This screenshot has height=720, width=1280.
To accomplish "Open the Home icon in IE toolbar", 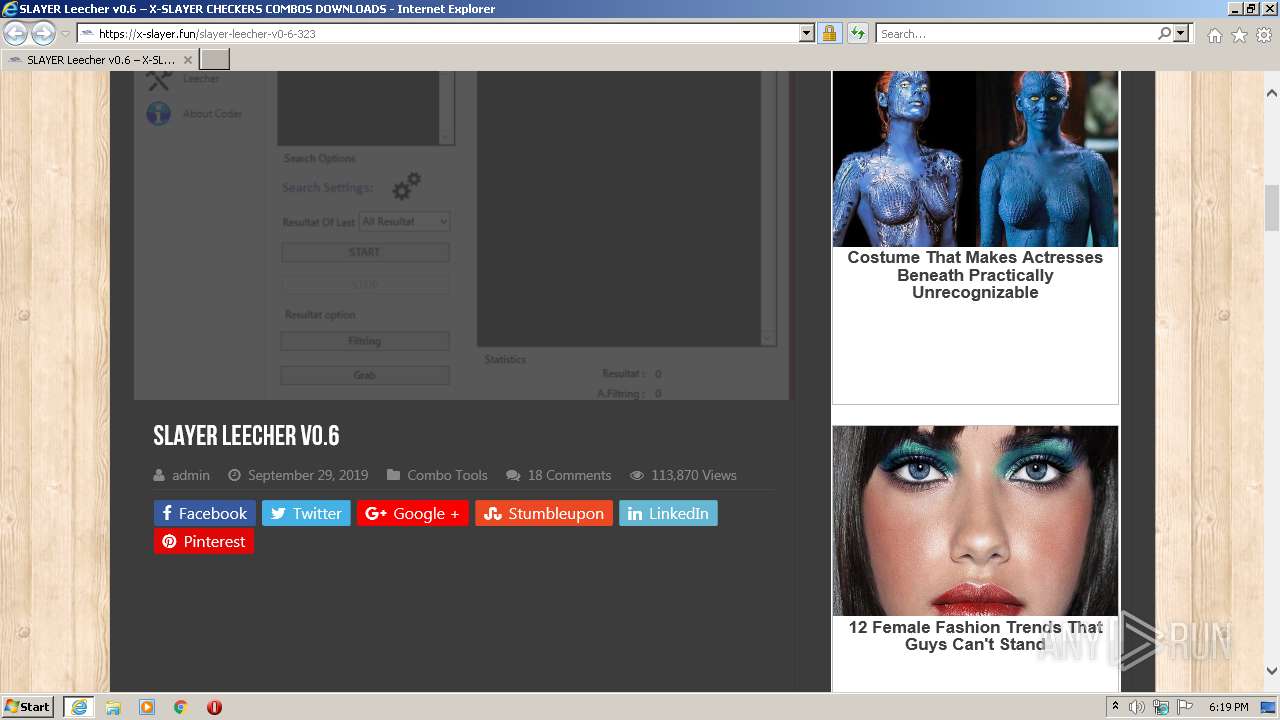I will (1214, 35).
